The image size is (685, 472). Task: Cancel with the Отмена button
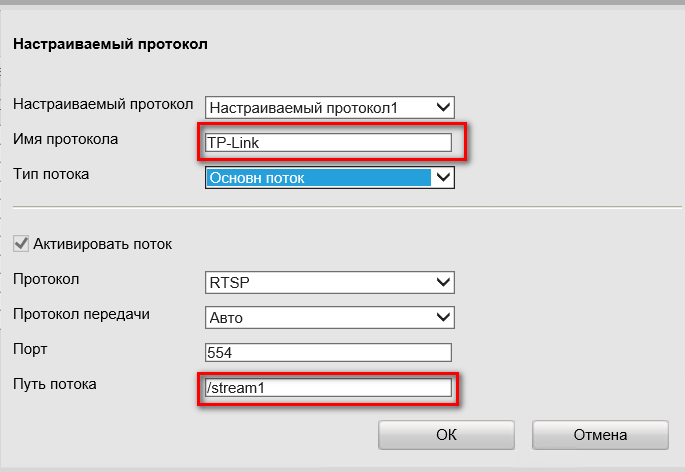pyautogui.click(x=600, y=435)
